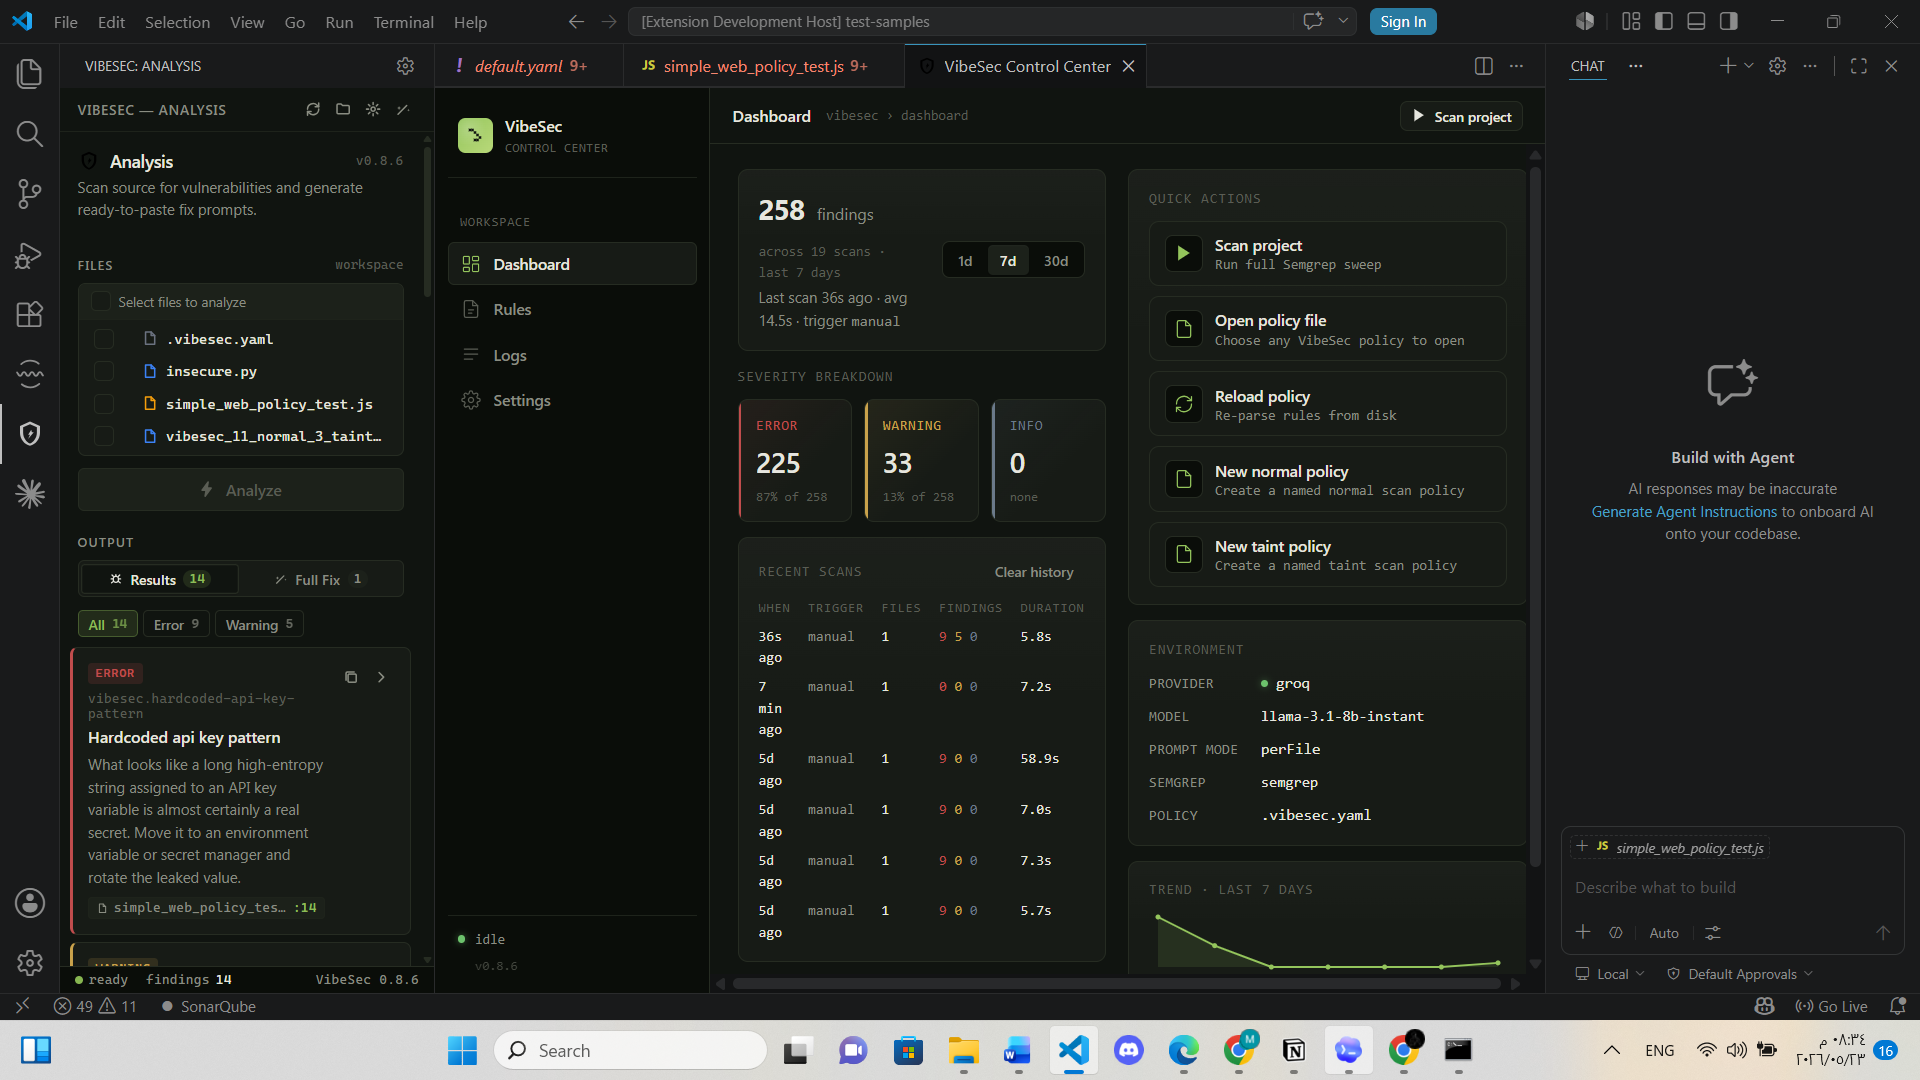Click the Windows taskbar Search box
The width and height of the screenshot is (1920, 1080).
[x=630, y=1050]
